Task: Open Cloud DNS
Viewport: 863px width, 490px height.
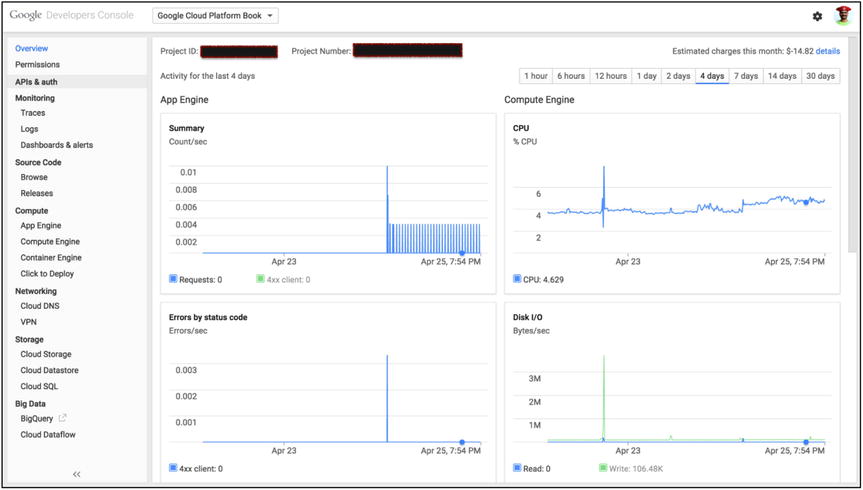Action: coord(40,306)
